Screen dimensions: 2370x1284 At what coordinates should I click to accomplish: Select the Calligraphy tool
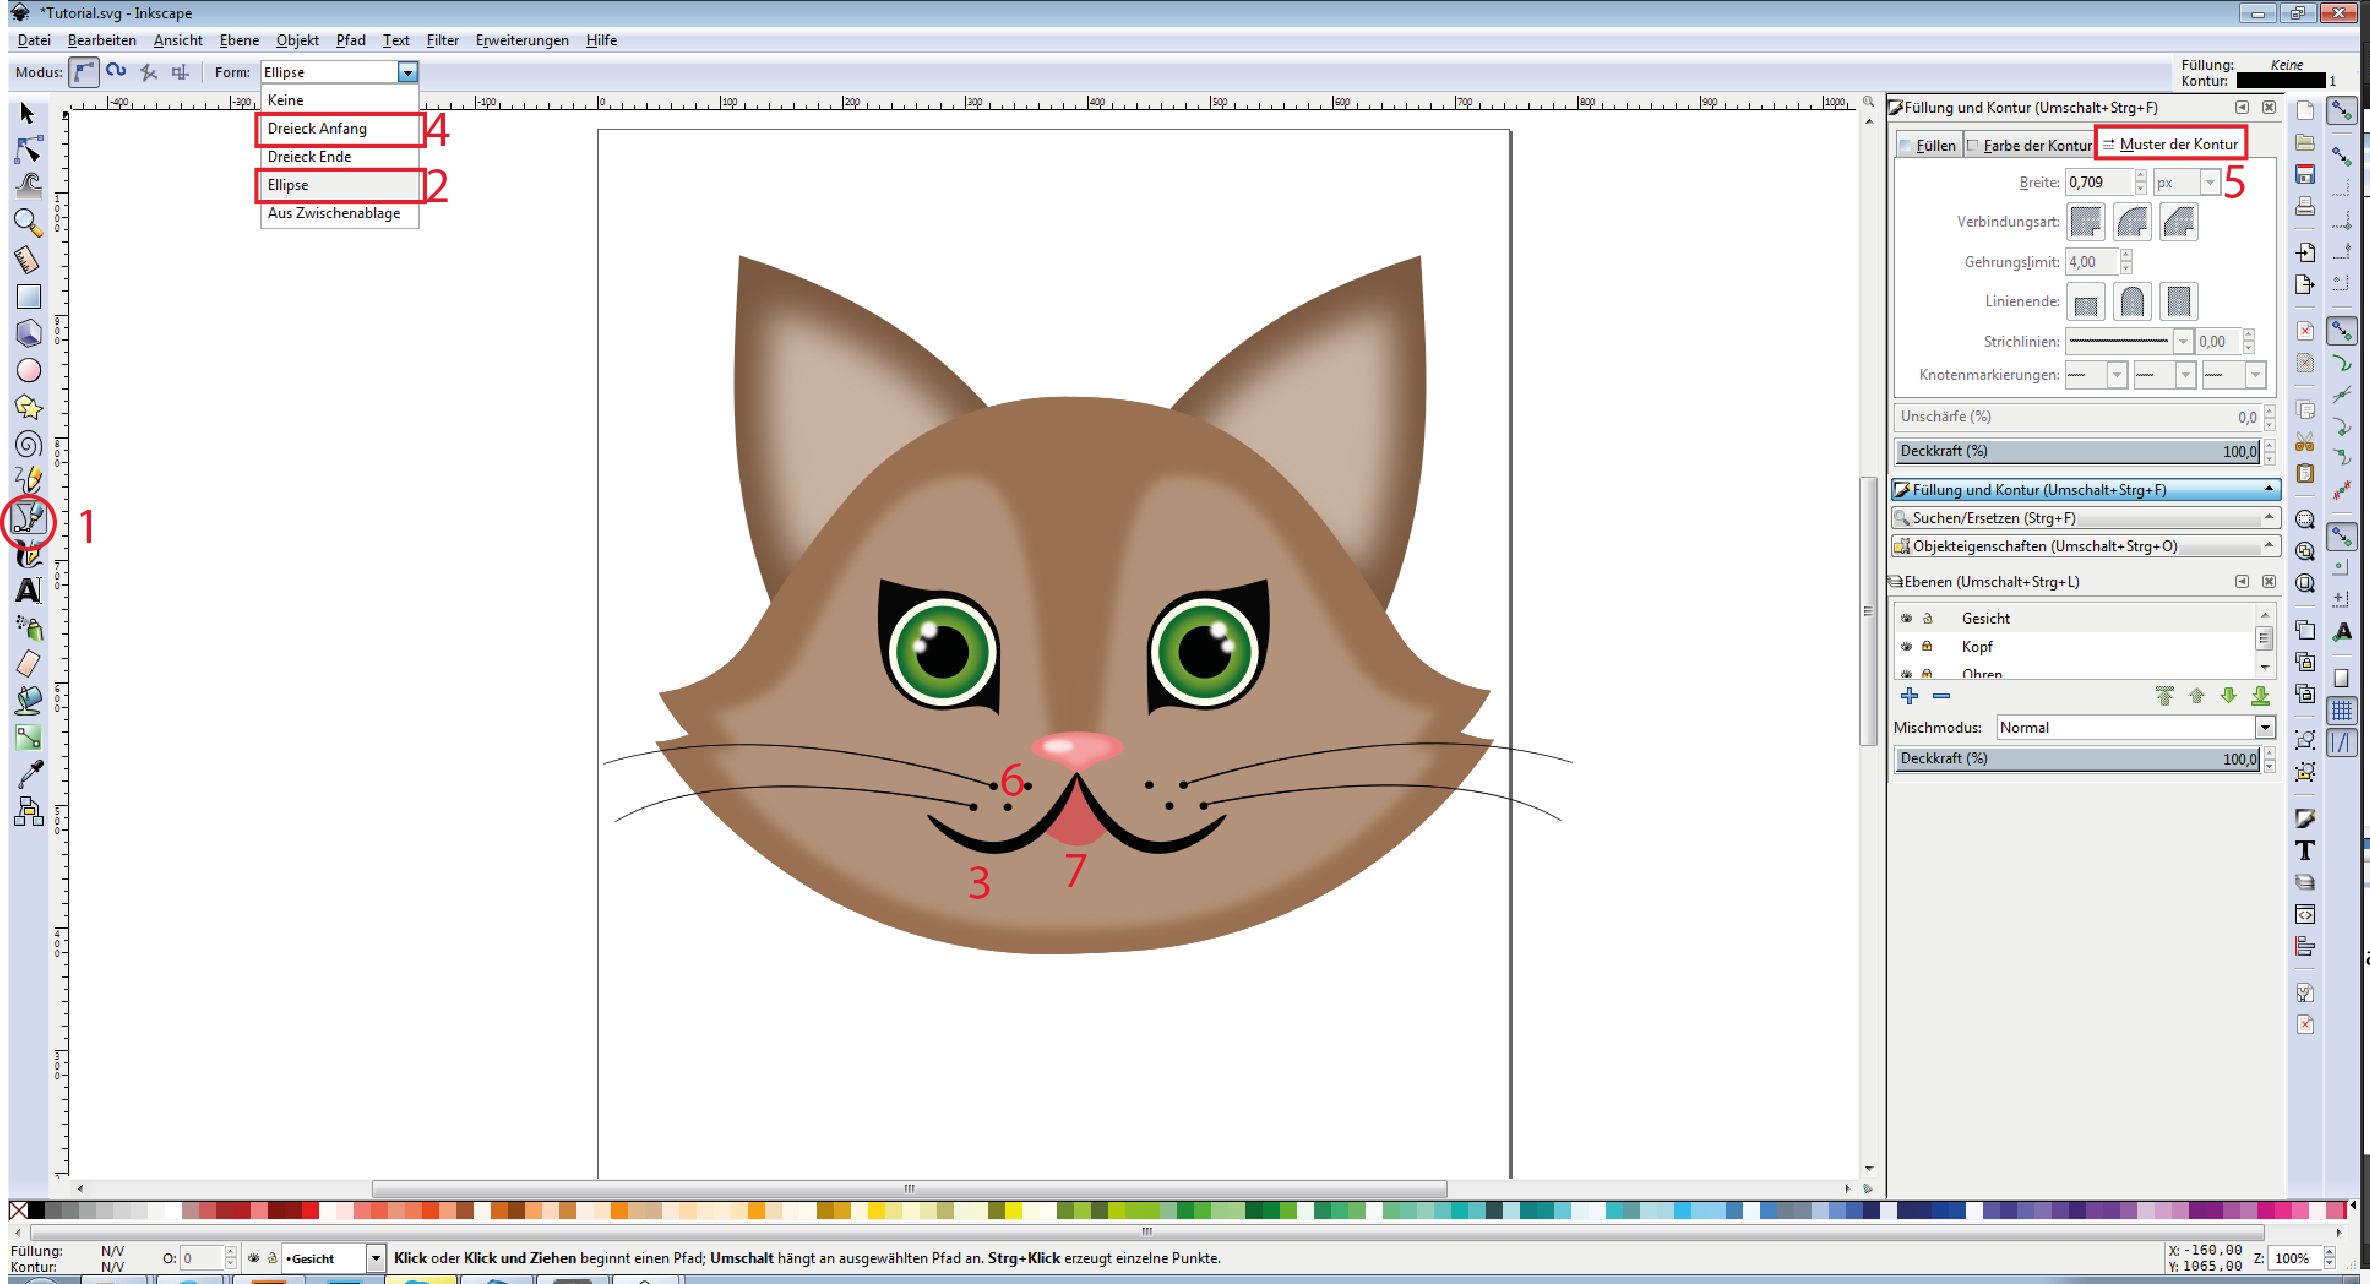[x=28, y=555]
